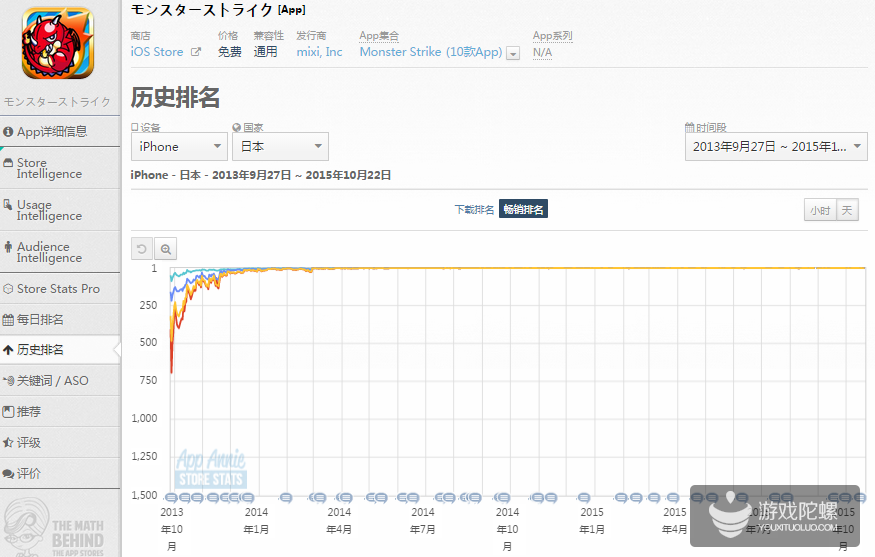The height and width of the screenshot is (557, 875).
Task: Open 关键词 / ASO page
Action: pyautogui.click(x=60, y=381)
